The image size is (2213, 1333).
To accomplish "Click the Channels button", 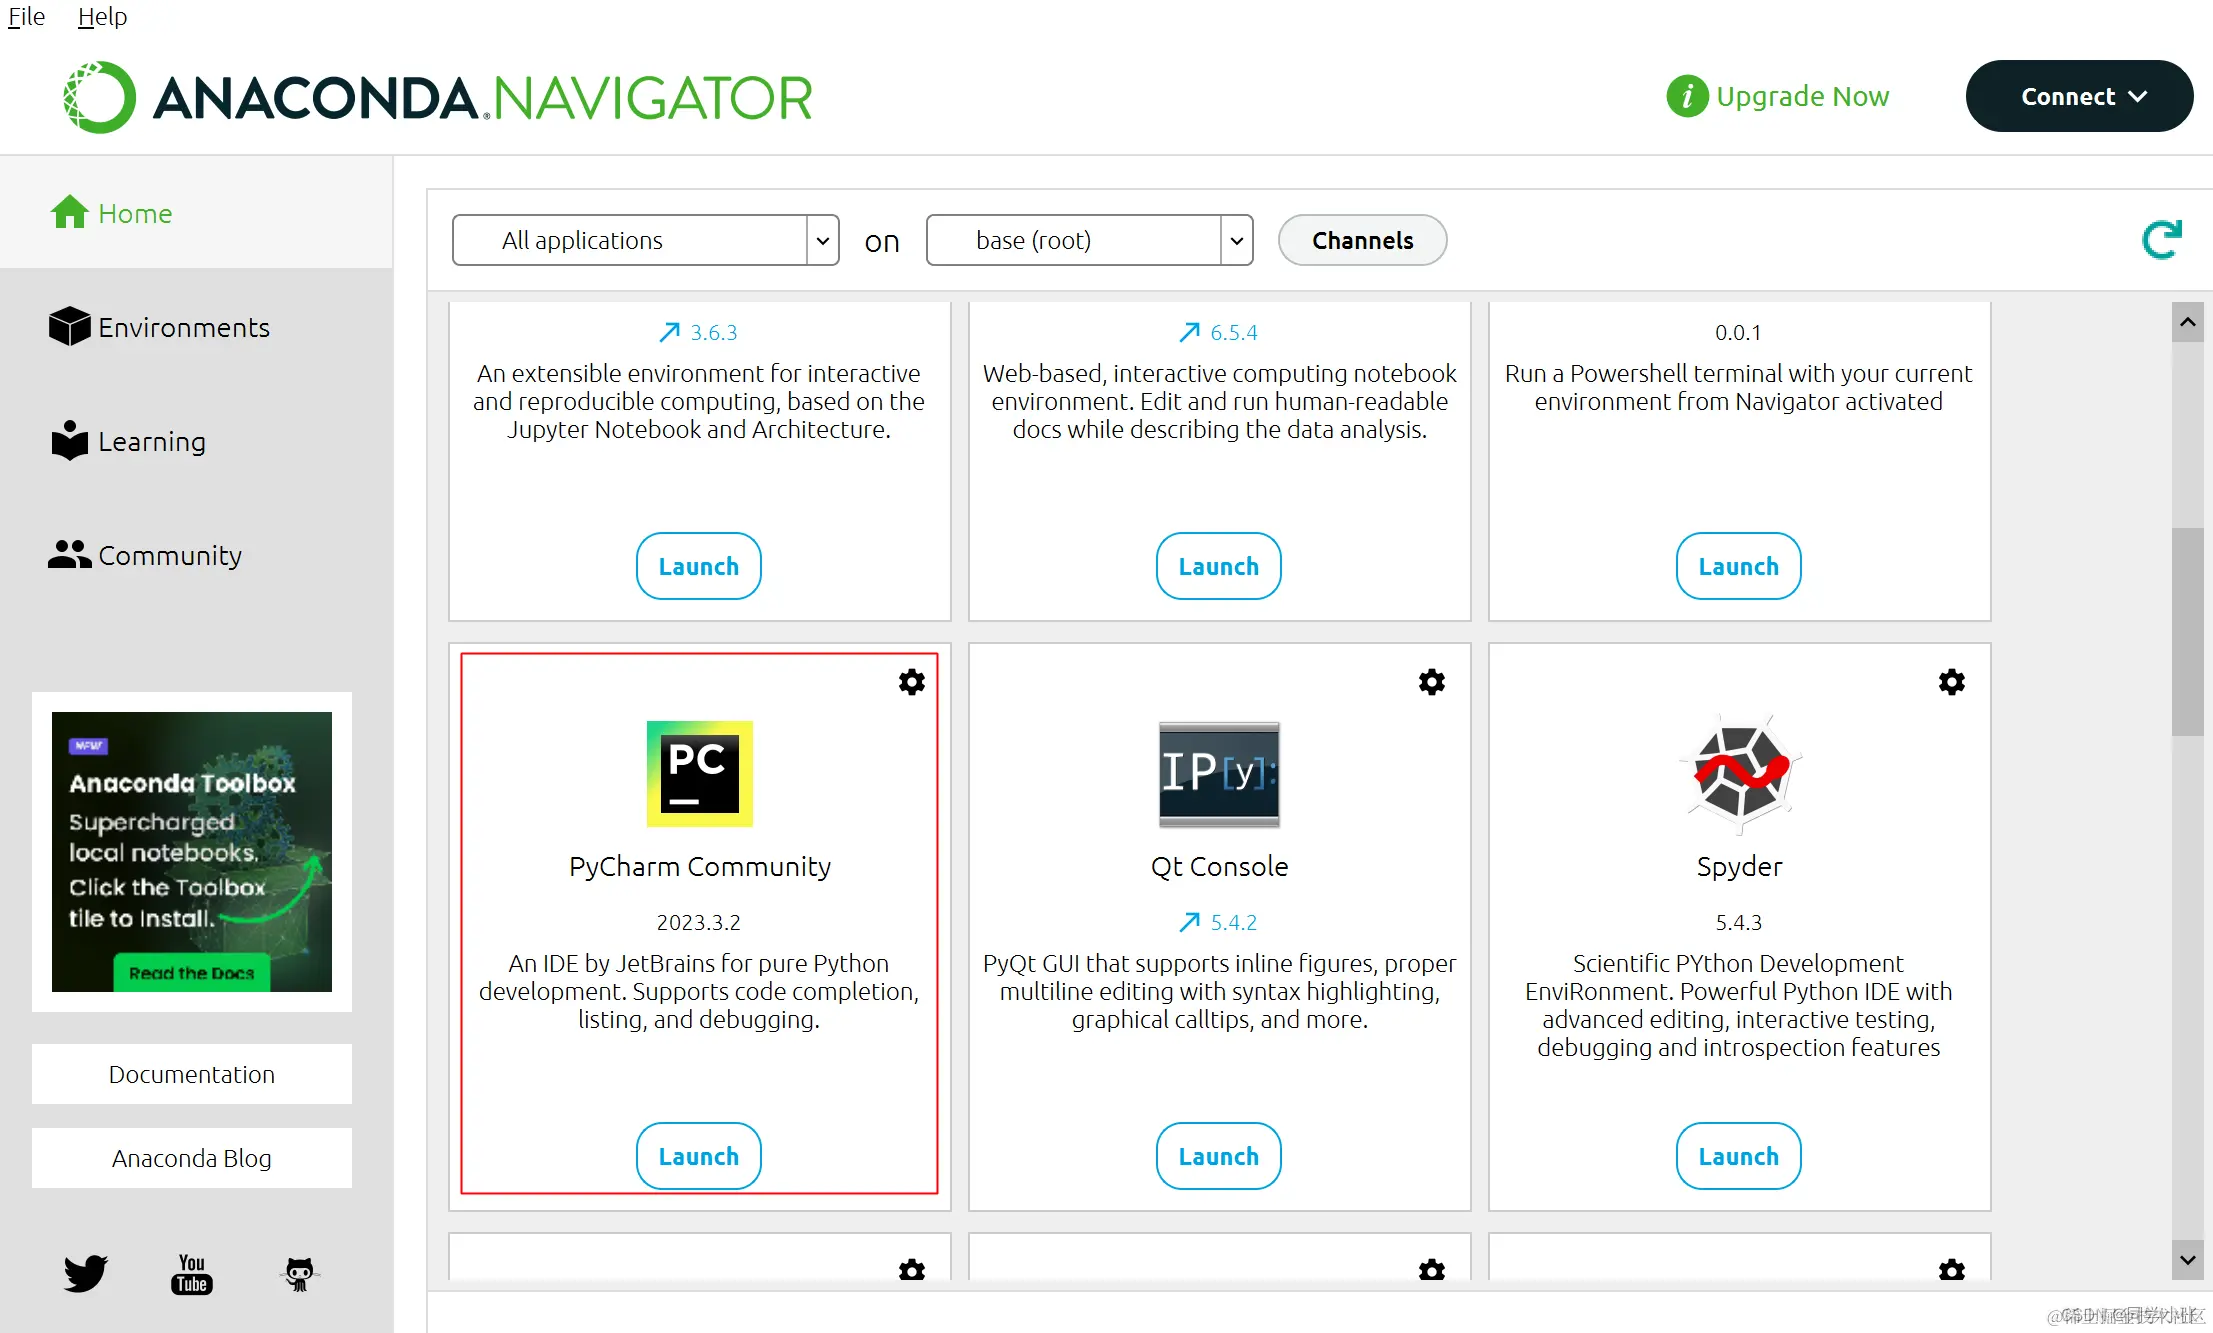I will 1362,240.
